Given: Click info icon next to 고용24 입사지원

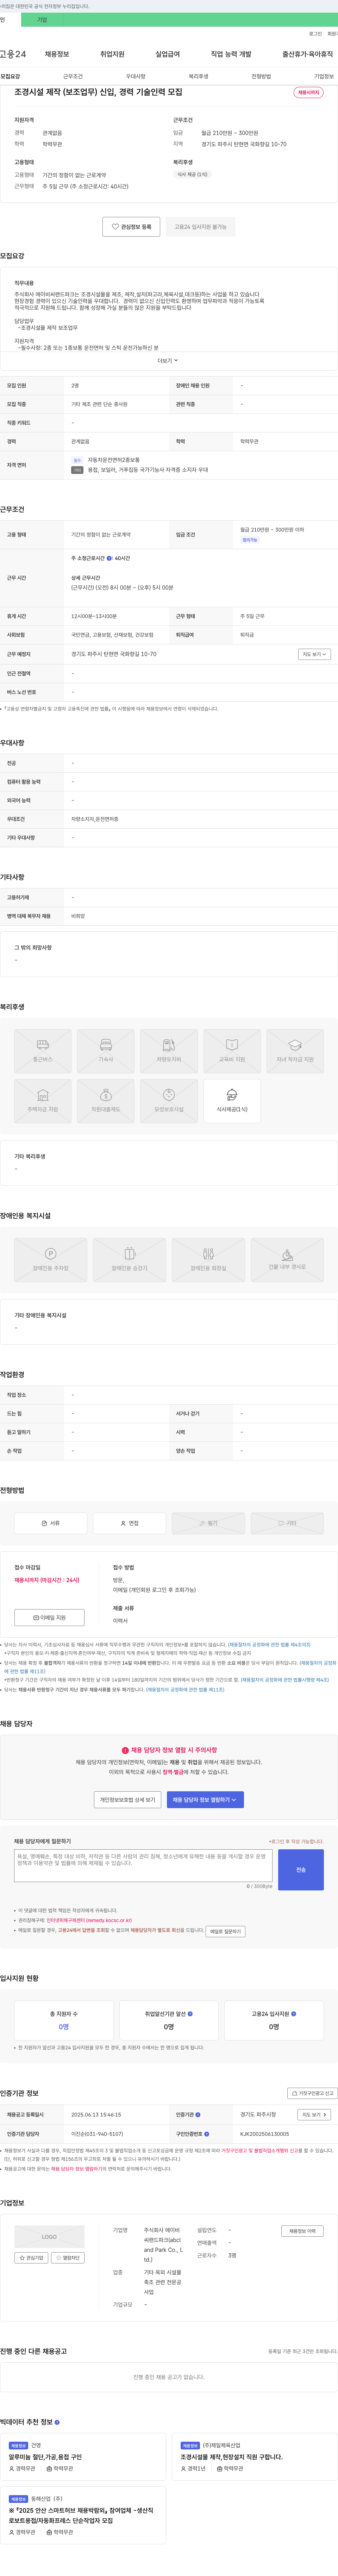Looking at the screenshot, I should click(293, 2013).
